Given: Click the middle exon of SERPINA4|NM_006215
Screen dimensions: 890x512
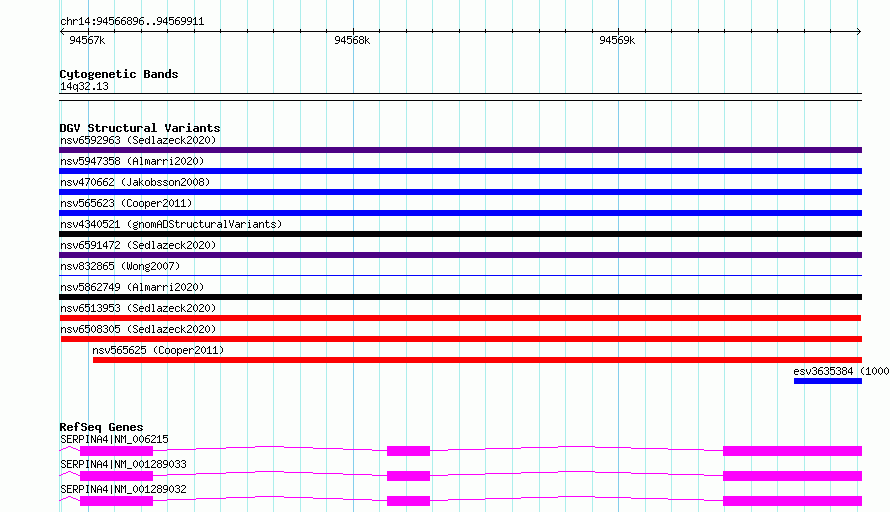Looking at the screenshot, I should point(408,451).
